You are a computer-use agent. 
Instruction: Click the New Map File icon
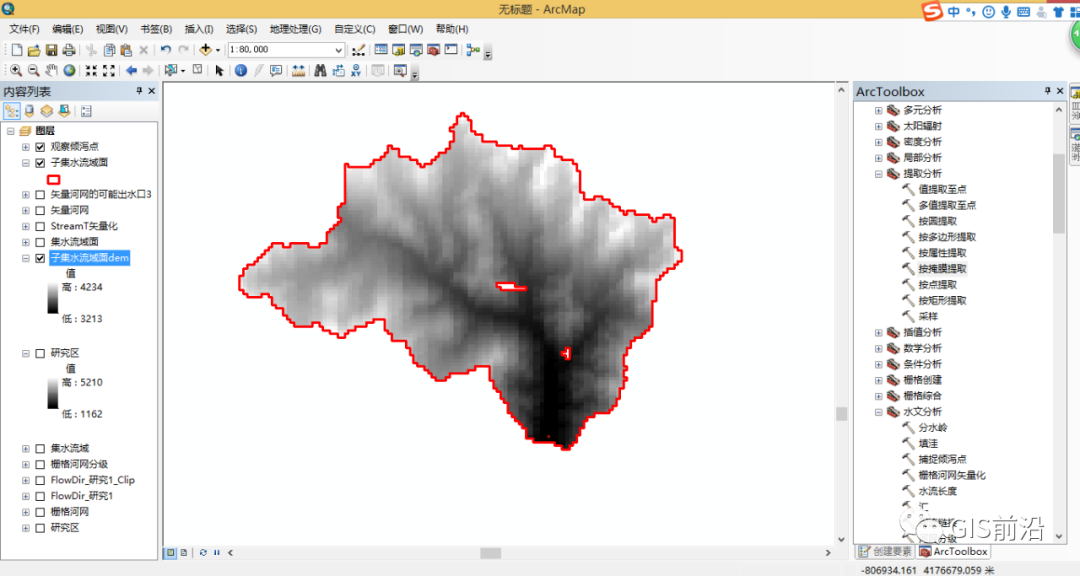[x=17, y=50]
